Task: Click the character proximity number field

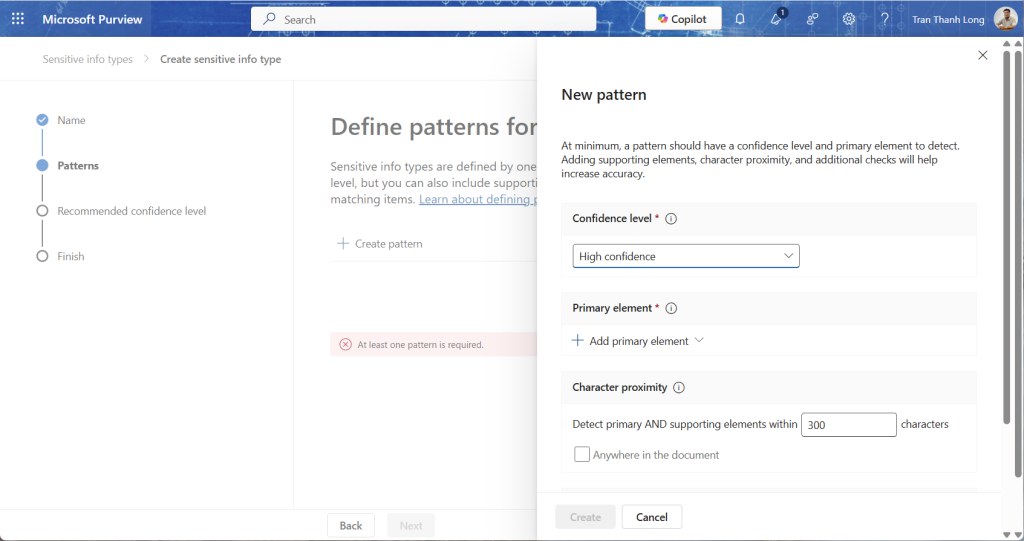Action: tap(848, 425)
